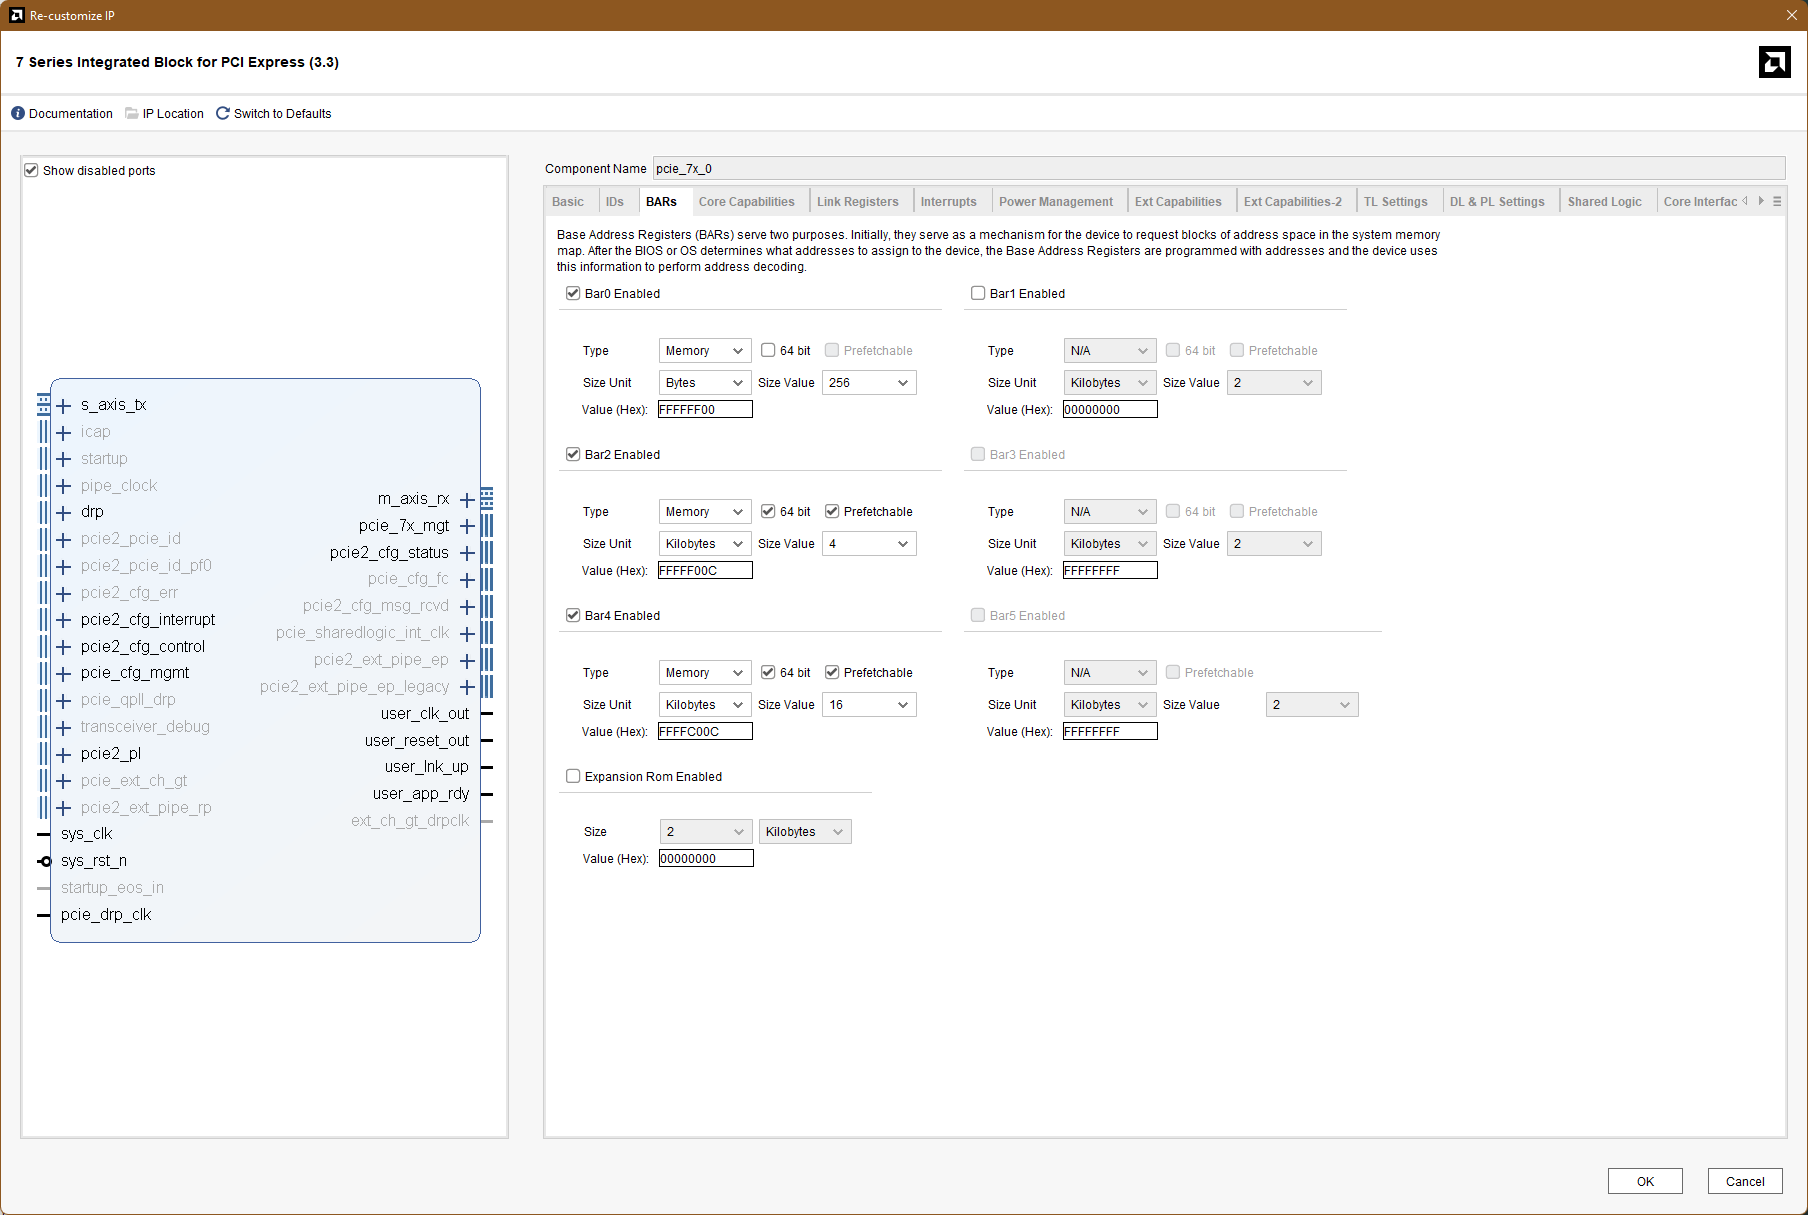The image size is (1808, 1215).
Task: Expand the pcie_cfg_mgmt port plus icon
Action: [x=64, y=673]
